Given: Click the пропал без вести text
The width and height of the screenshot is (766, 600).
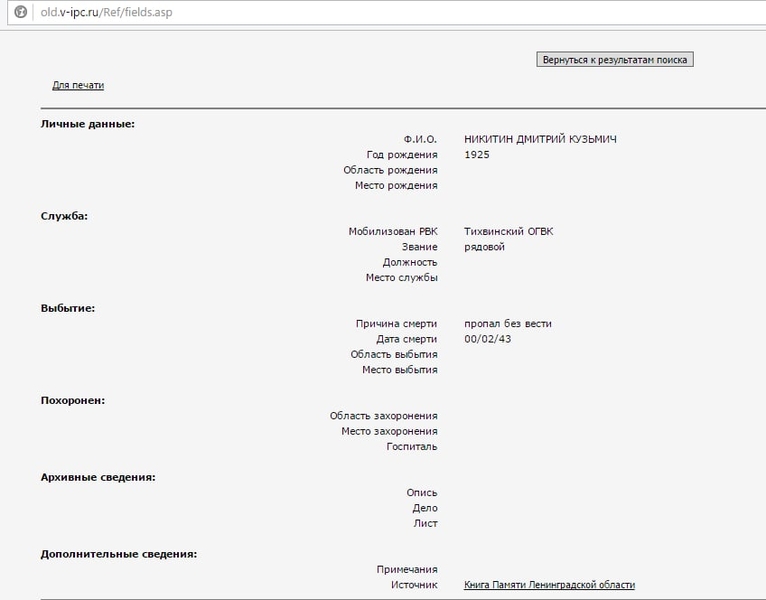Looking at the screenshot, I should point(508,323).
